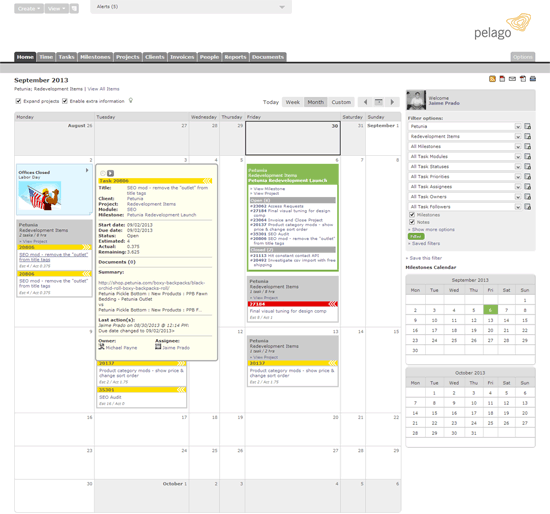
Task: Open the Documents tab
Action: pos(268,57)
